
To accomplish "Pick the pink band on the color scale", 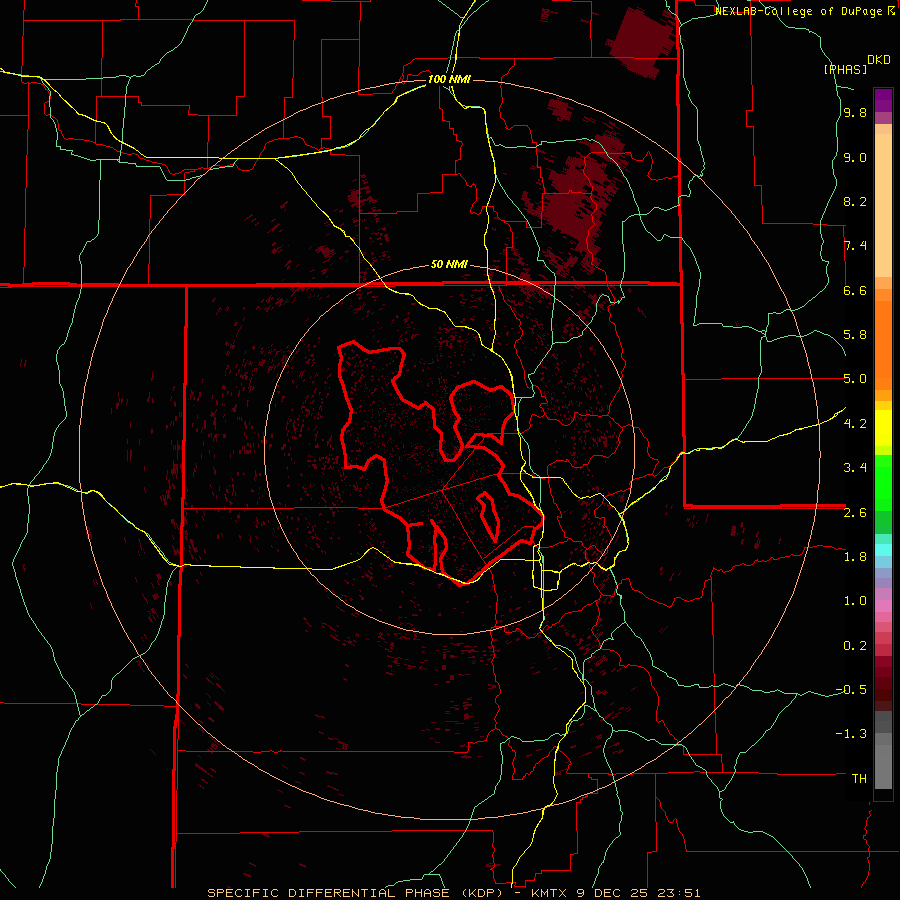I will coord(883,606).
